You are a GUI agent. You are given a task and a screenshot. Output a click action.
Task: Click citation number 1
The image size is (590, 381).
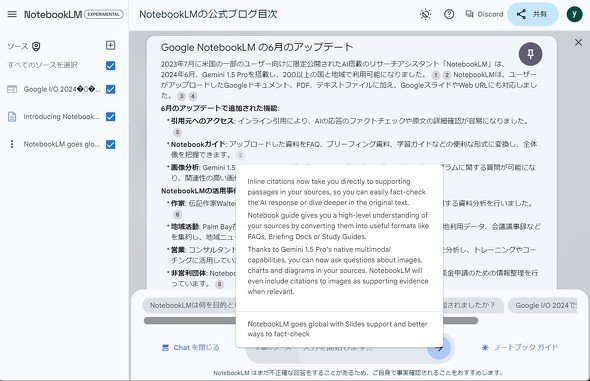coord(435,75)
